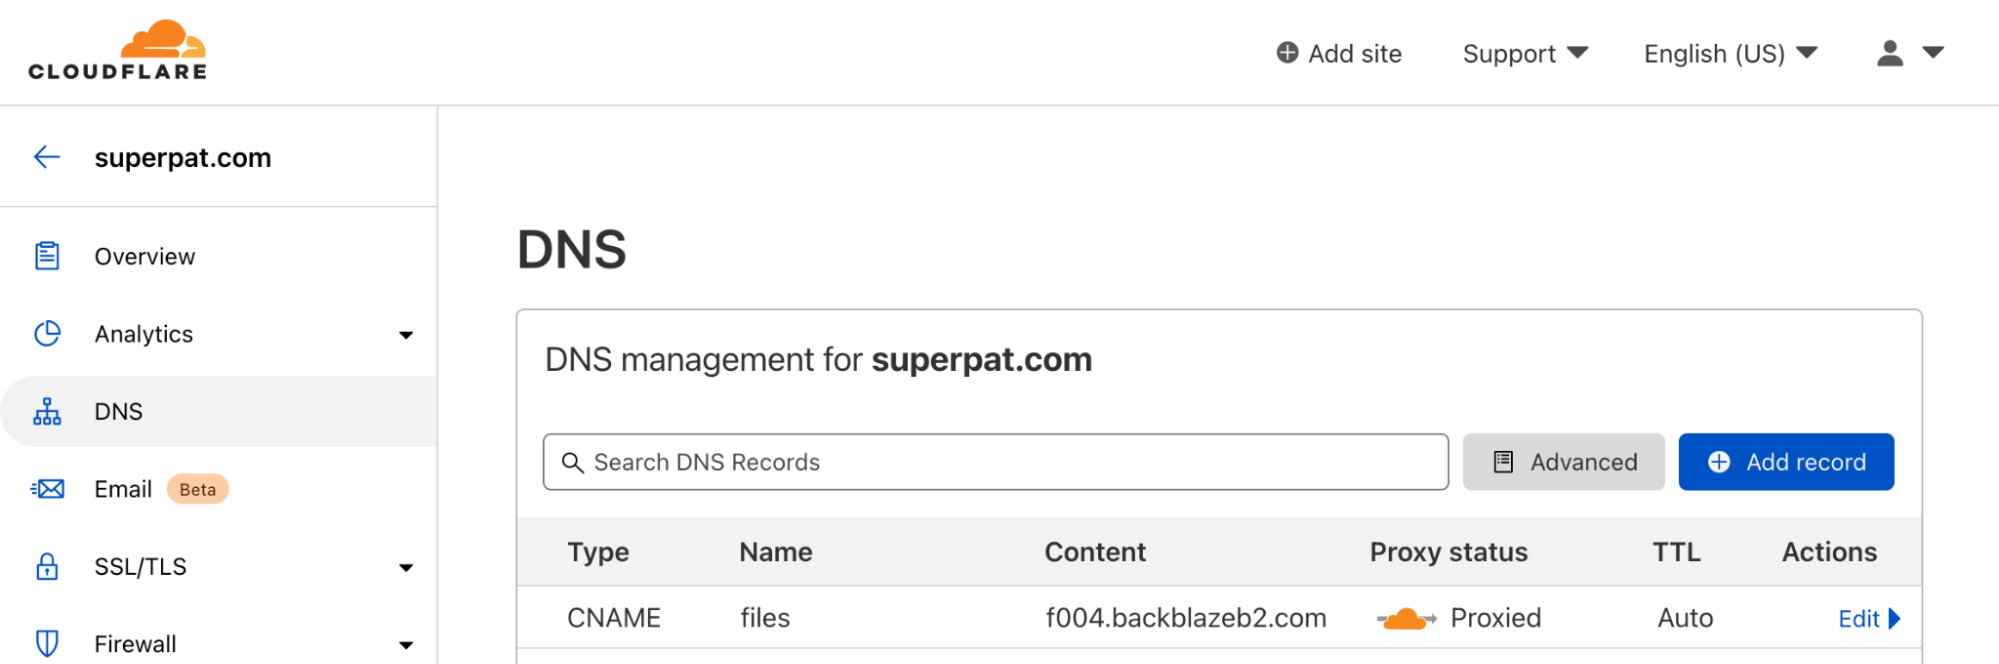The width and height of the screenshot is (1999, 664).
Task: Expand the English (US) language dropdown
Action: point(1728,53)
